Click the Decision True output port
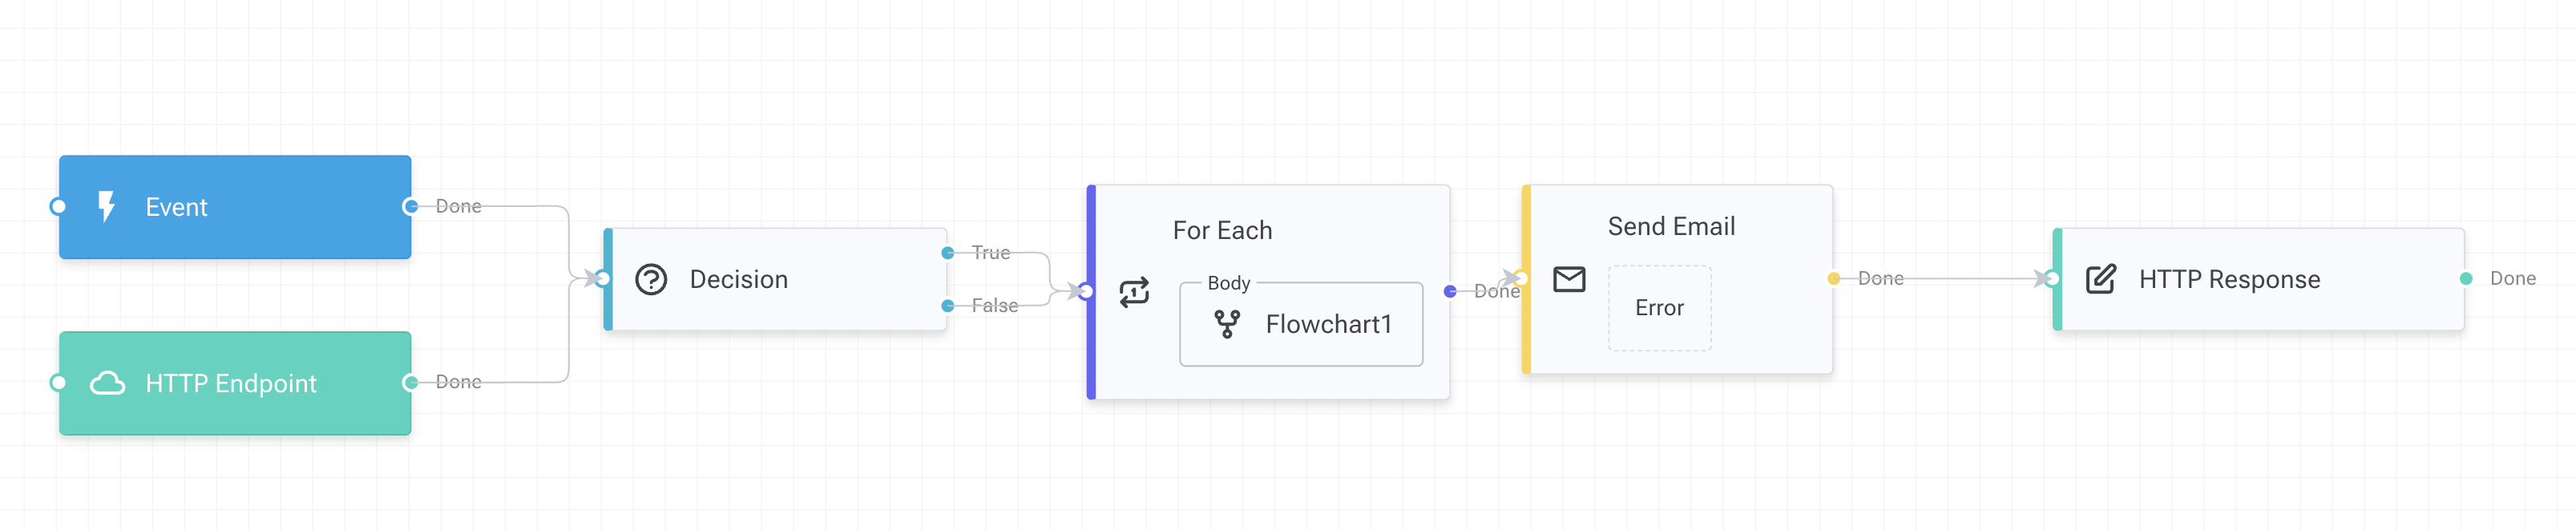Screen dimensions: 2576x531 tap(947, 253)
